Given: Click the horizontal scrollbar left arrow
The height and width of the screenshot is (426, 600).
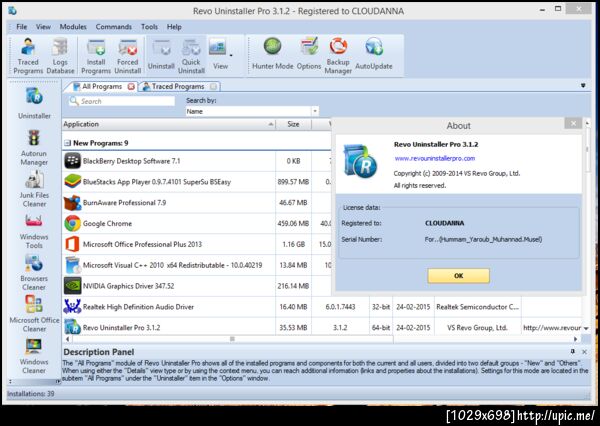Looking at the screenshot, I should 67,339.
